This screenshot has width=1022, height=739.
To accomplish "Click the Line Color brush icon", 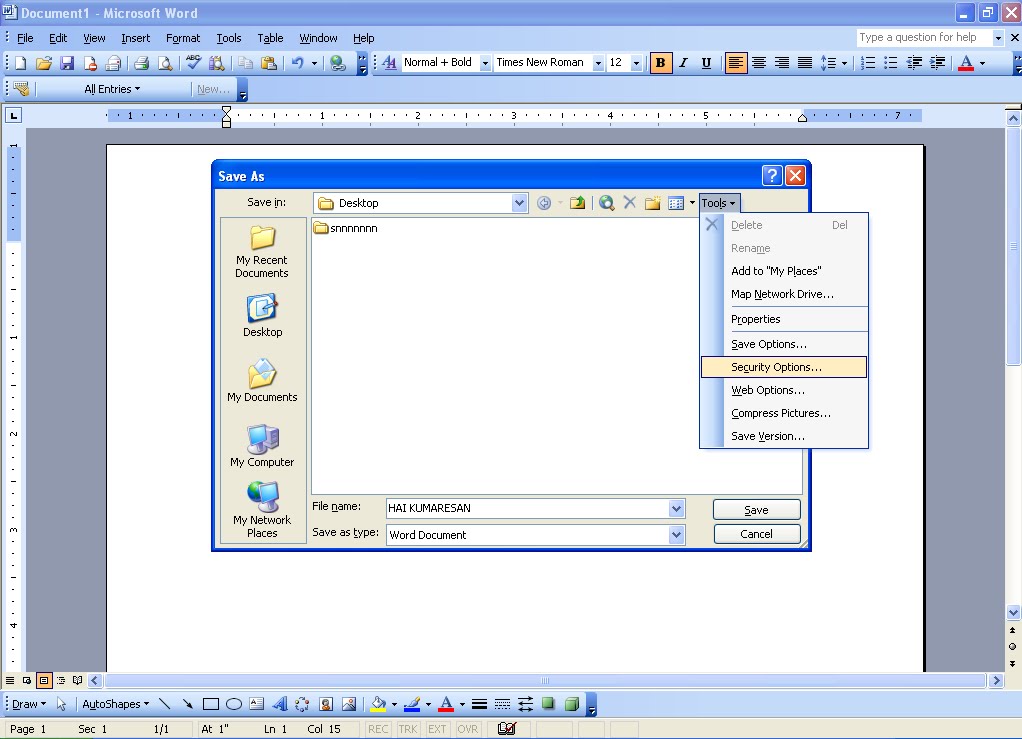I will click(x=412, y=704).
